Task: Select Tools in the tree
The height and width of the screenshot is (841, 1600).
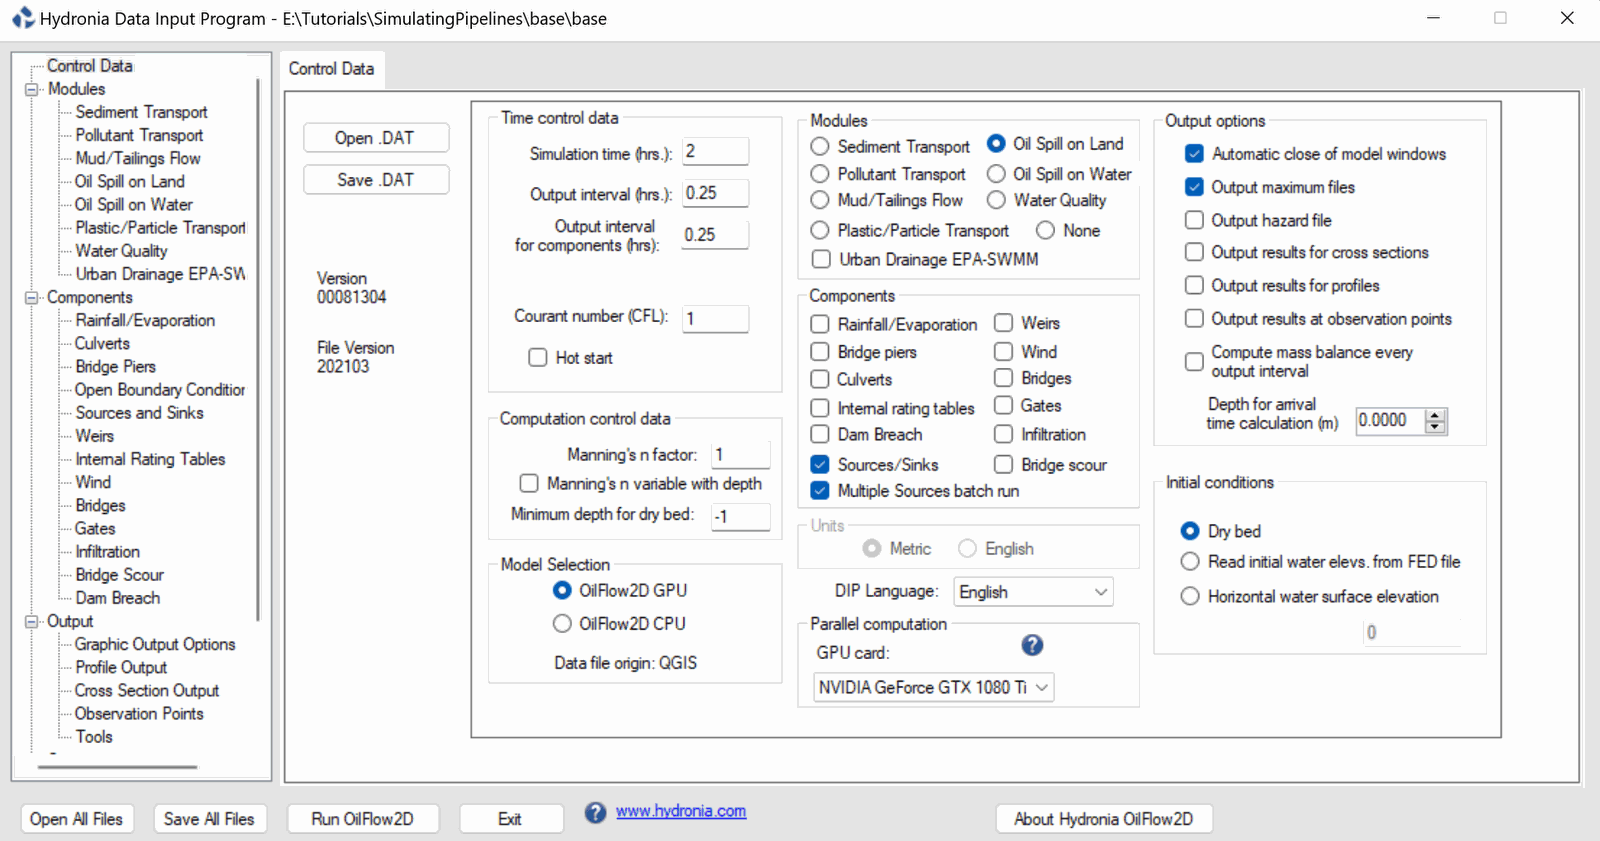Action: [94, 736]
